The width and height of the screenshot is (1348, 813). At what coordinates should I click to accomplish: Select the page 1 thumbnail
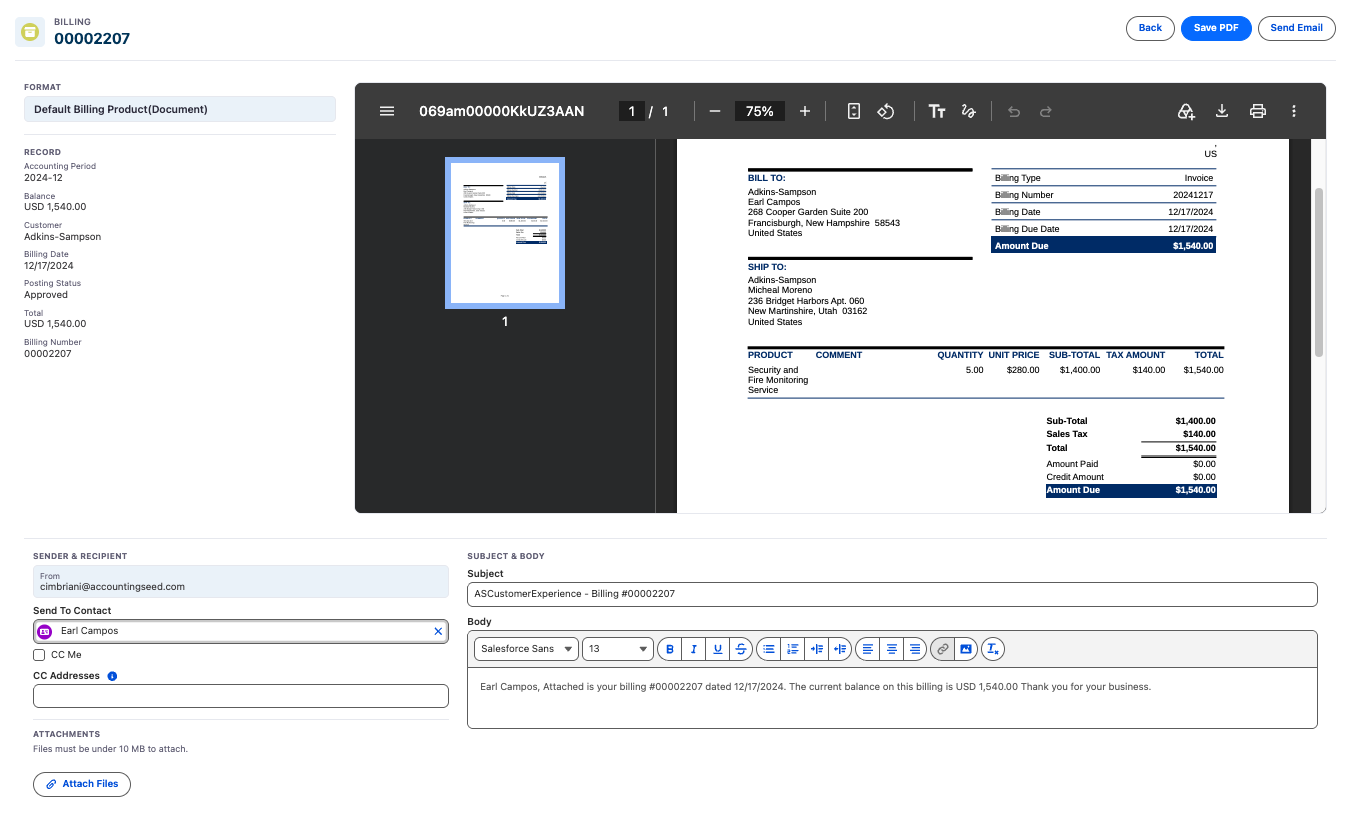click(505, 233)
